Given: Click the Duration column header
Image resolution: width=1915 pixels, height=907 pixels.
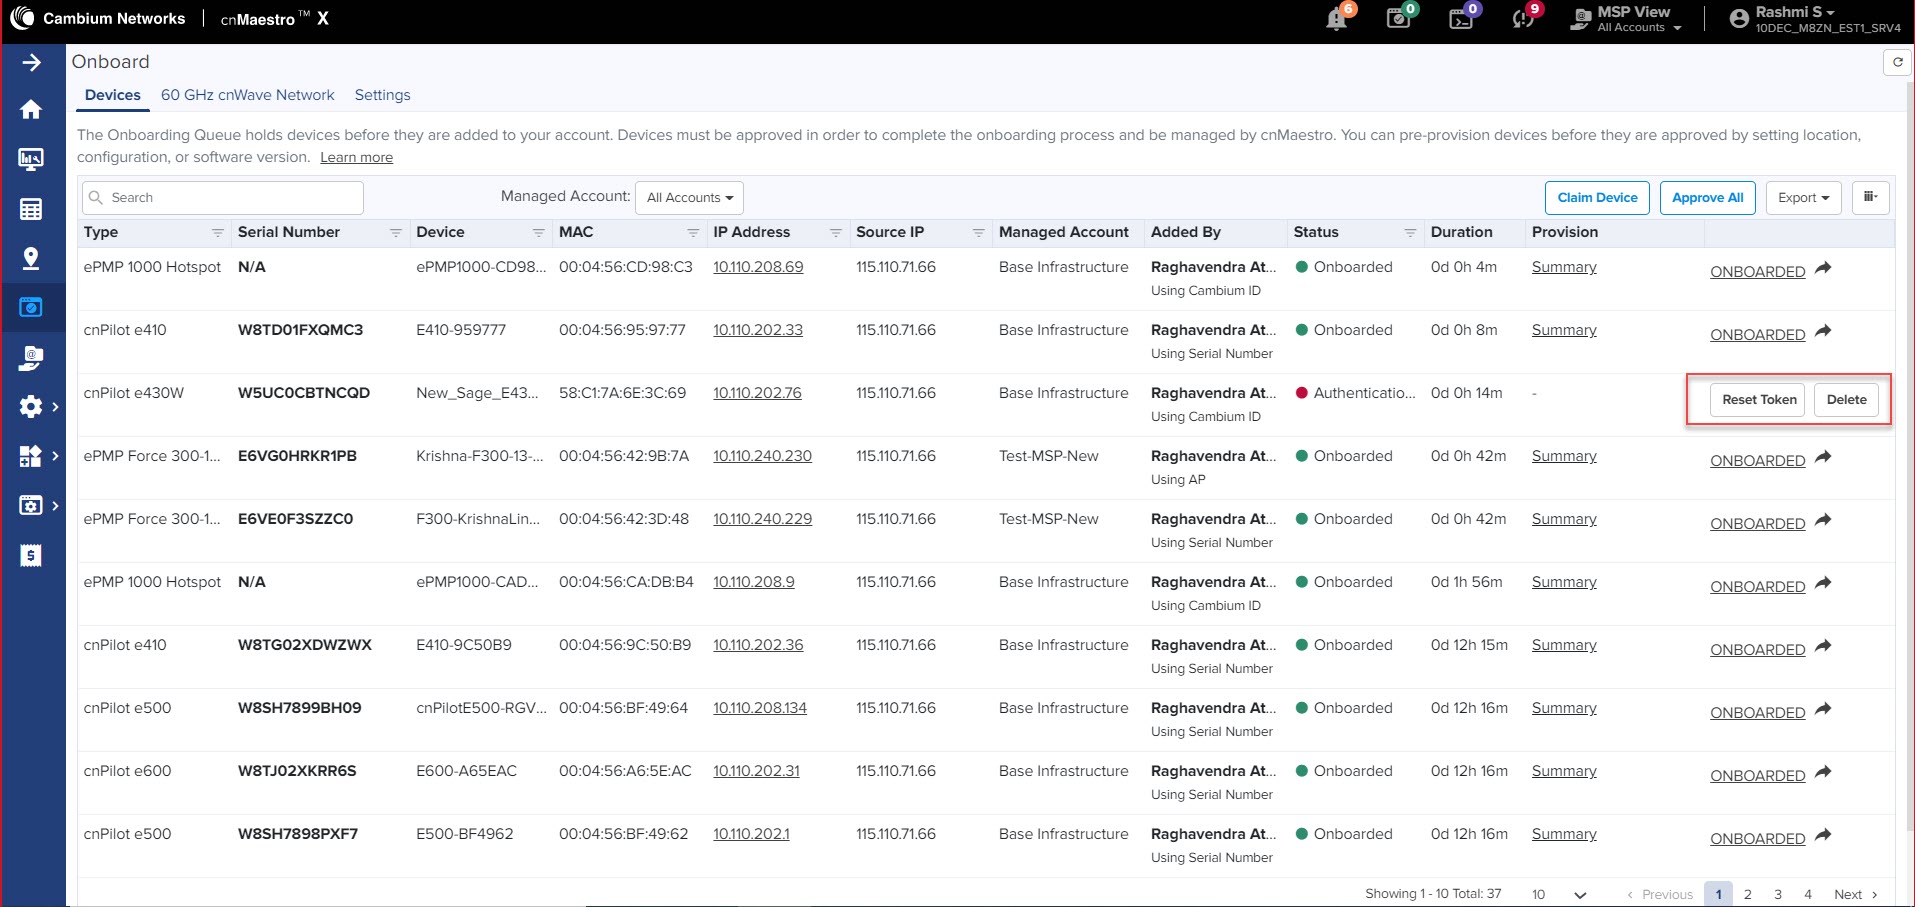Looking at the screenshot, I should 1461,232.
